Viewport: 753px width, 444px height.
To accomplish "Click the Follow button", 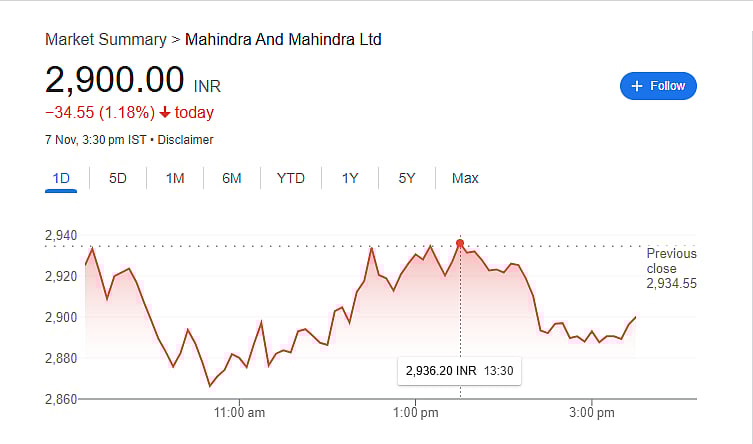I will click(x=658, y=86).
